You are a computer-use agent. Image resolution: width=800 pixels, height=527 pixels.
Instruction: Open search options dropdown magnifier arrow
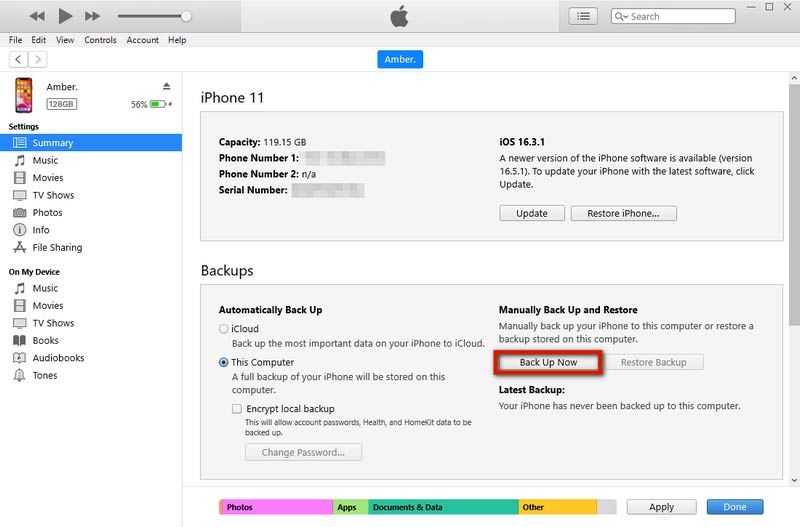click(x=622, y=16)
